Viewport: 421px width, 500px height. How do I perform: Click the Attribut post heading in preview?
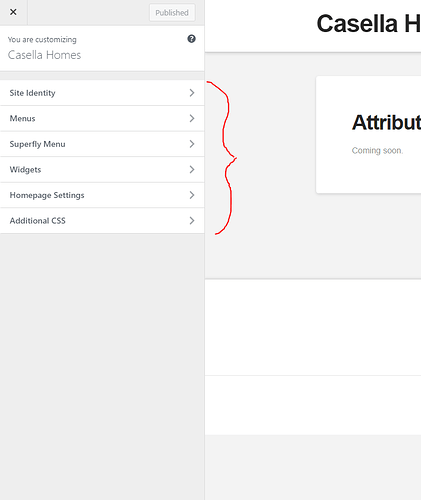[x=386, y=123]
